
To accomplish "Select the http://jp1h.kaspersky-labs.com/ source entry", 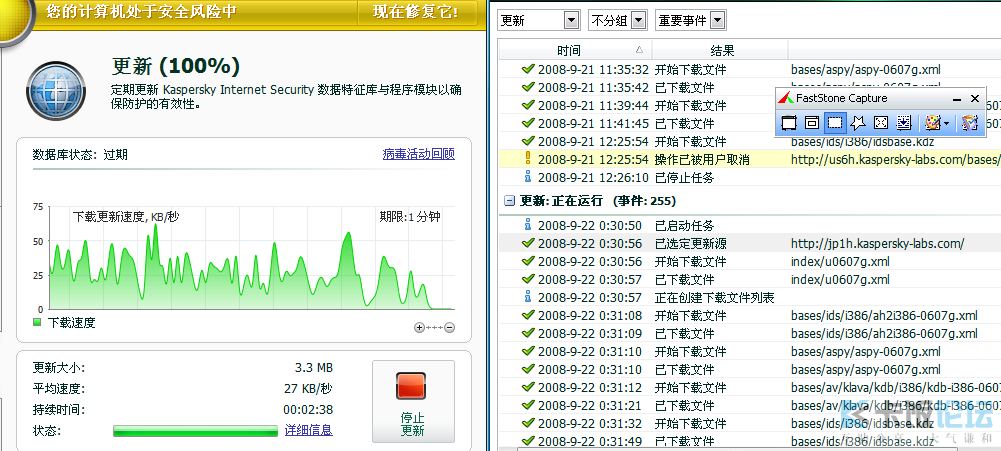I will click(877, 243).
